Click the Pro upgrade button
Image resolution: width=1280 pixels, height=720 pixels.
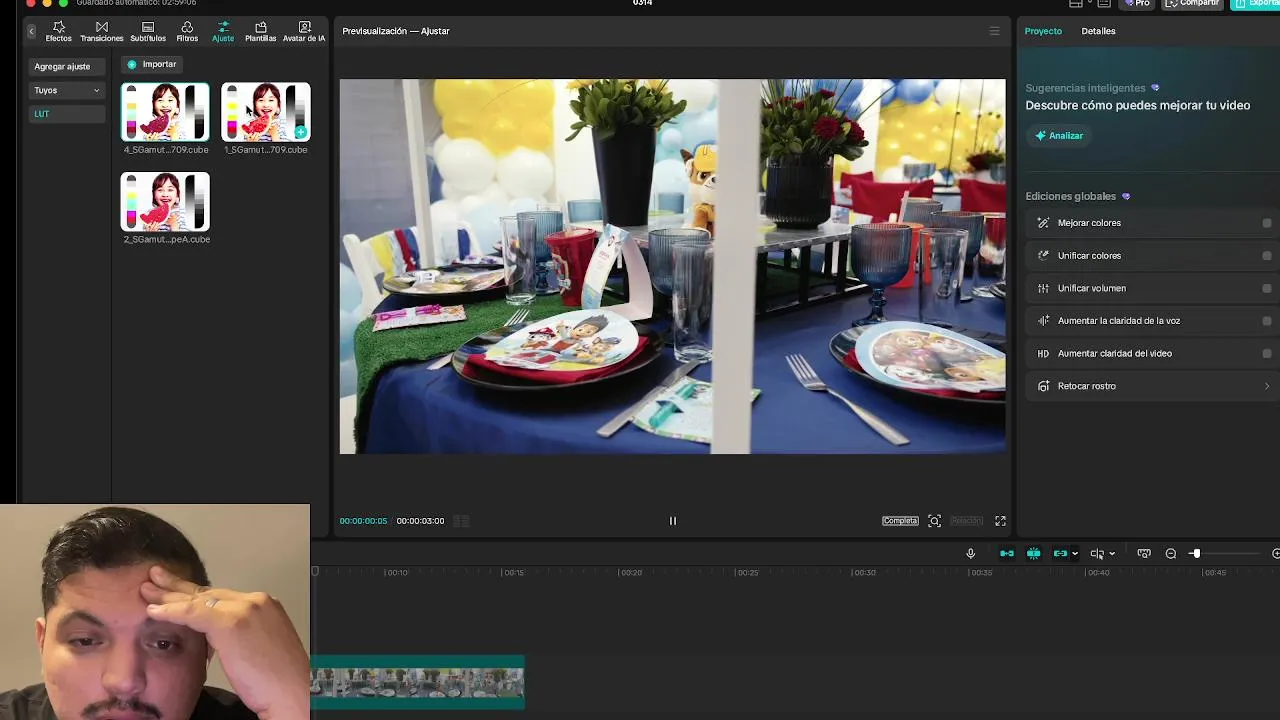point(1137,3)
